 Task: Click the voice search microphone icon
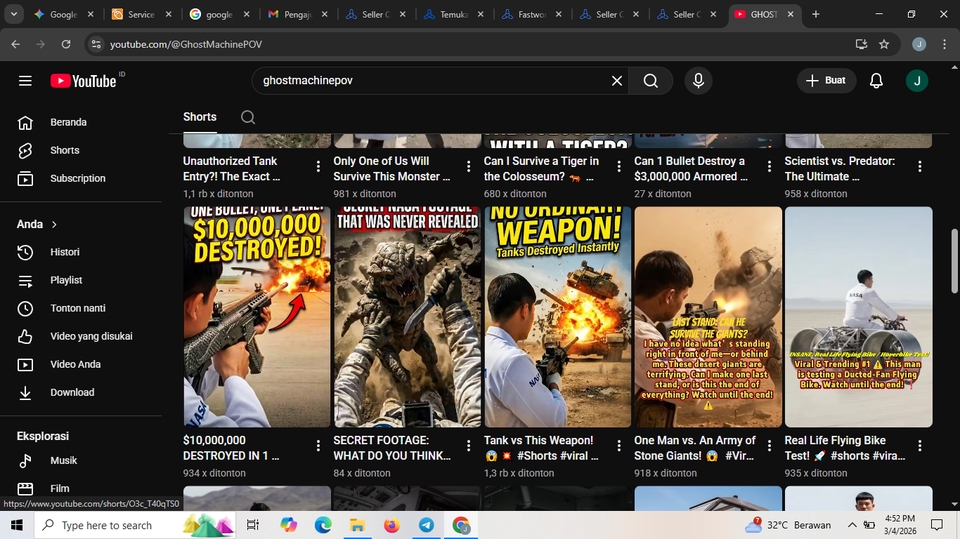698,81
